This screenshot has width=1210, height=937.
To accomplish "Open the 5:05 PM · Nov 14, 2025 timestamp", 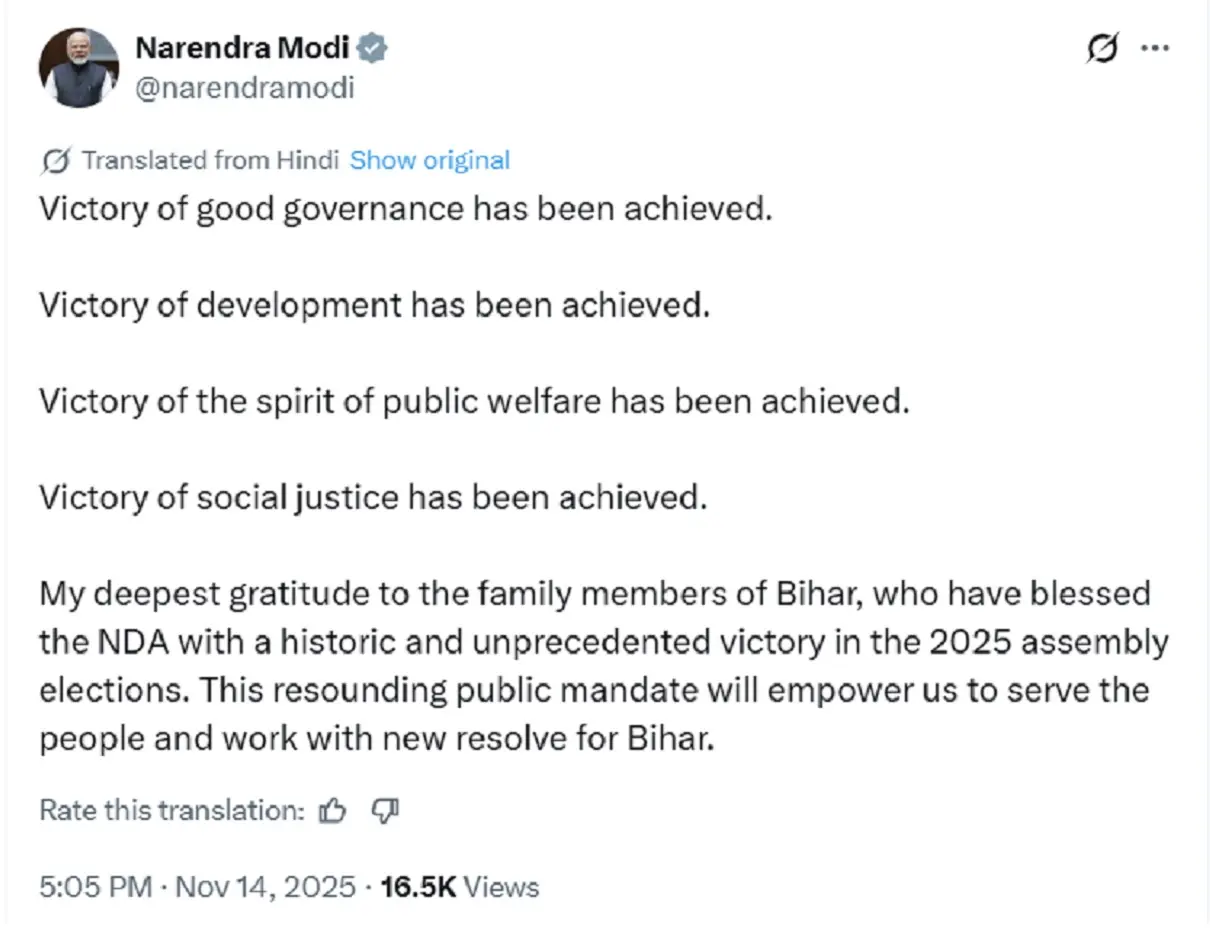I will 197,887.
